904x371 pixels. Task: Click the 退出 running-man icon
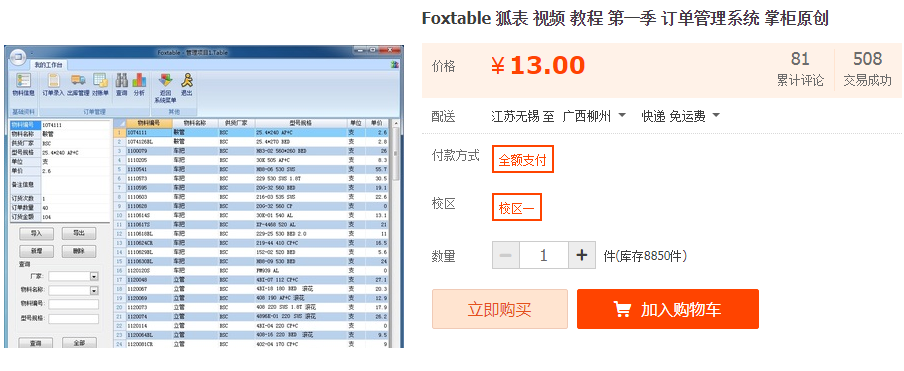coord(187,85)
